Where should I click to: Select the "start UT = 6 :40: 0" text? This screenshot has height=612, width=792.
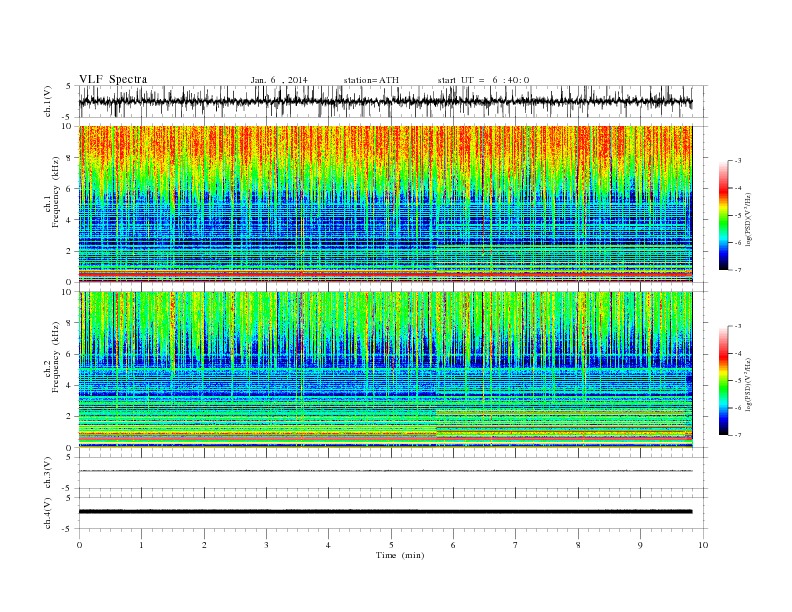pyautogui.click(x=483, y=80)
